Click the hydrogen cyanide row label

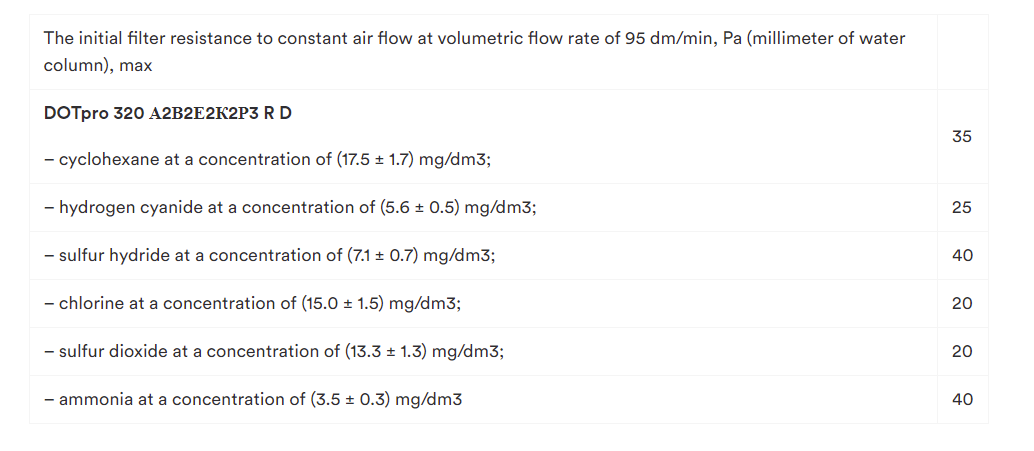(111, 208)
